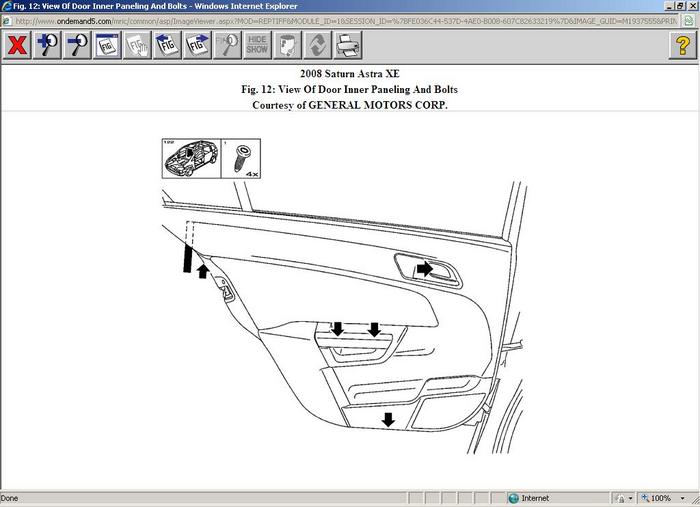Screen dimensions: 700x507
Task: Click 'Courtesy of GENERAL MOTORS CORP.' text
Action: pos(350,105)
